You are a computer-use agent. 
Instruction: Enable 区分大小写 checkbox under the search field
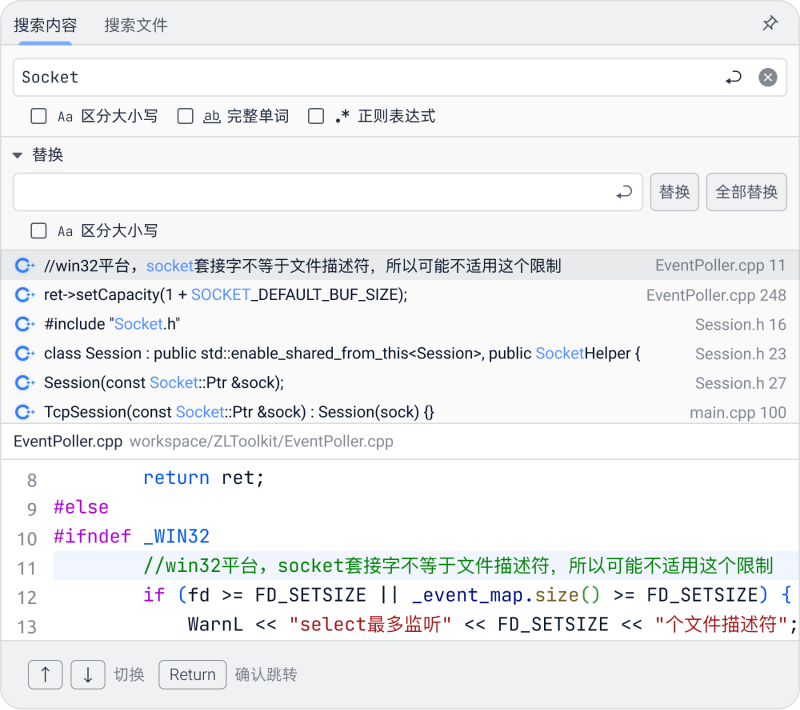click(39, 116)
